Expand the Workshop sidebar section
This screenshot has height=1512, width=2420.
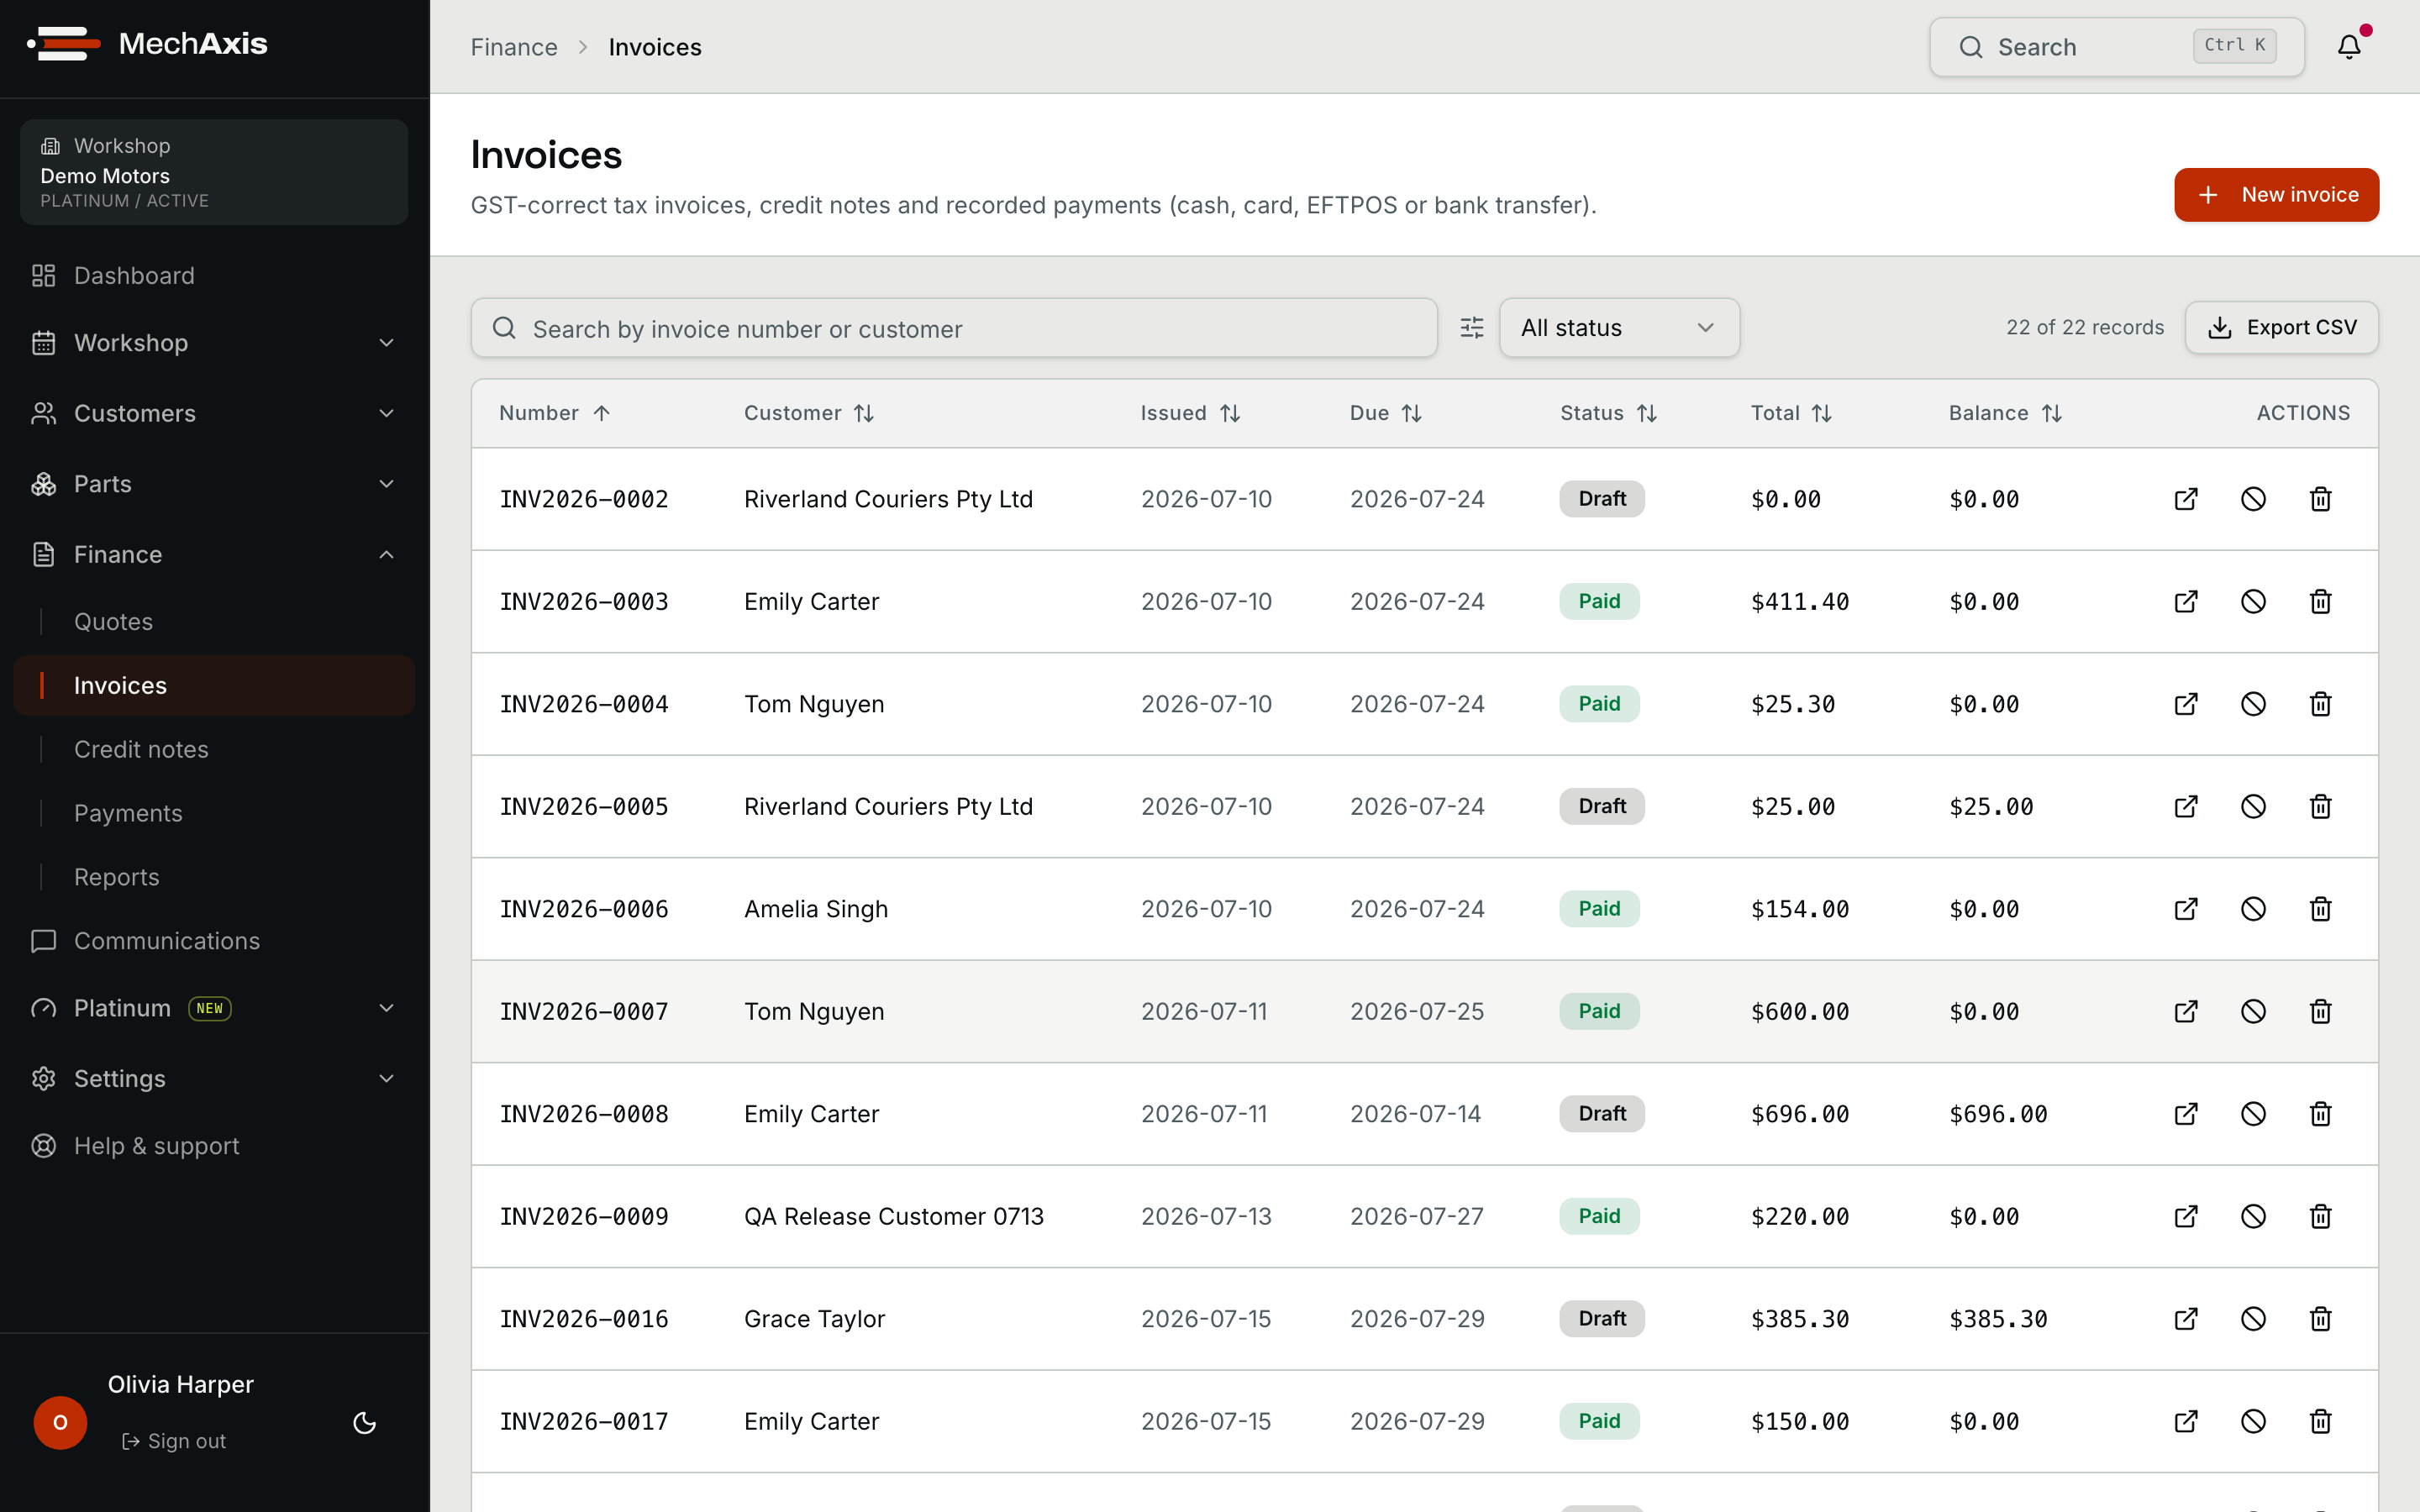tap(214, 343)
